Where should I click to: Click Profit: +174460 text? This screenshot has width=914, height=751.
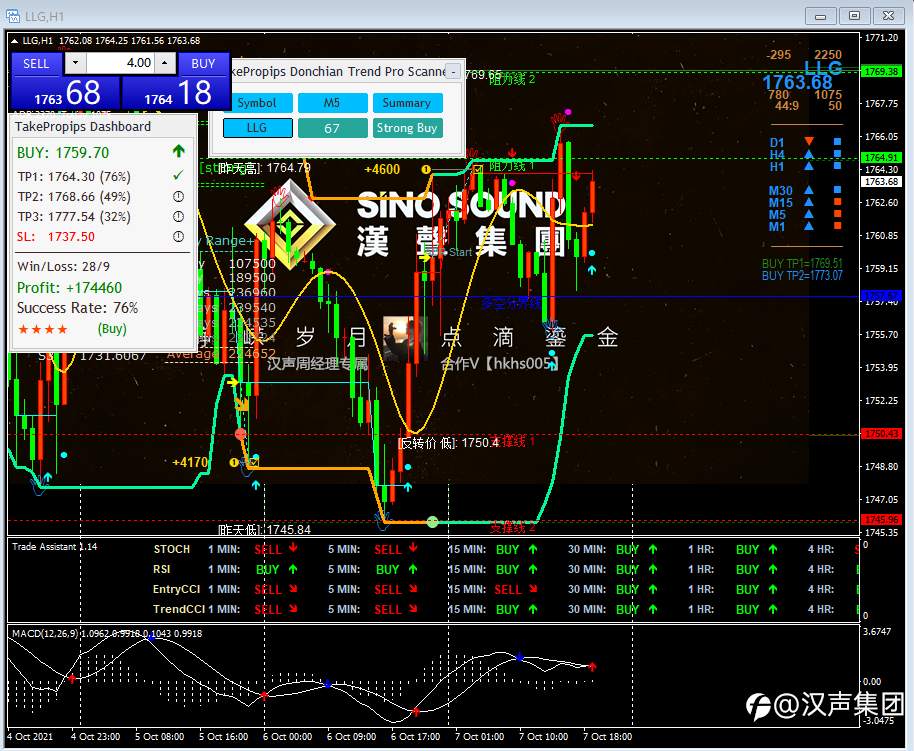tap(69, 287)
